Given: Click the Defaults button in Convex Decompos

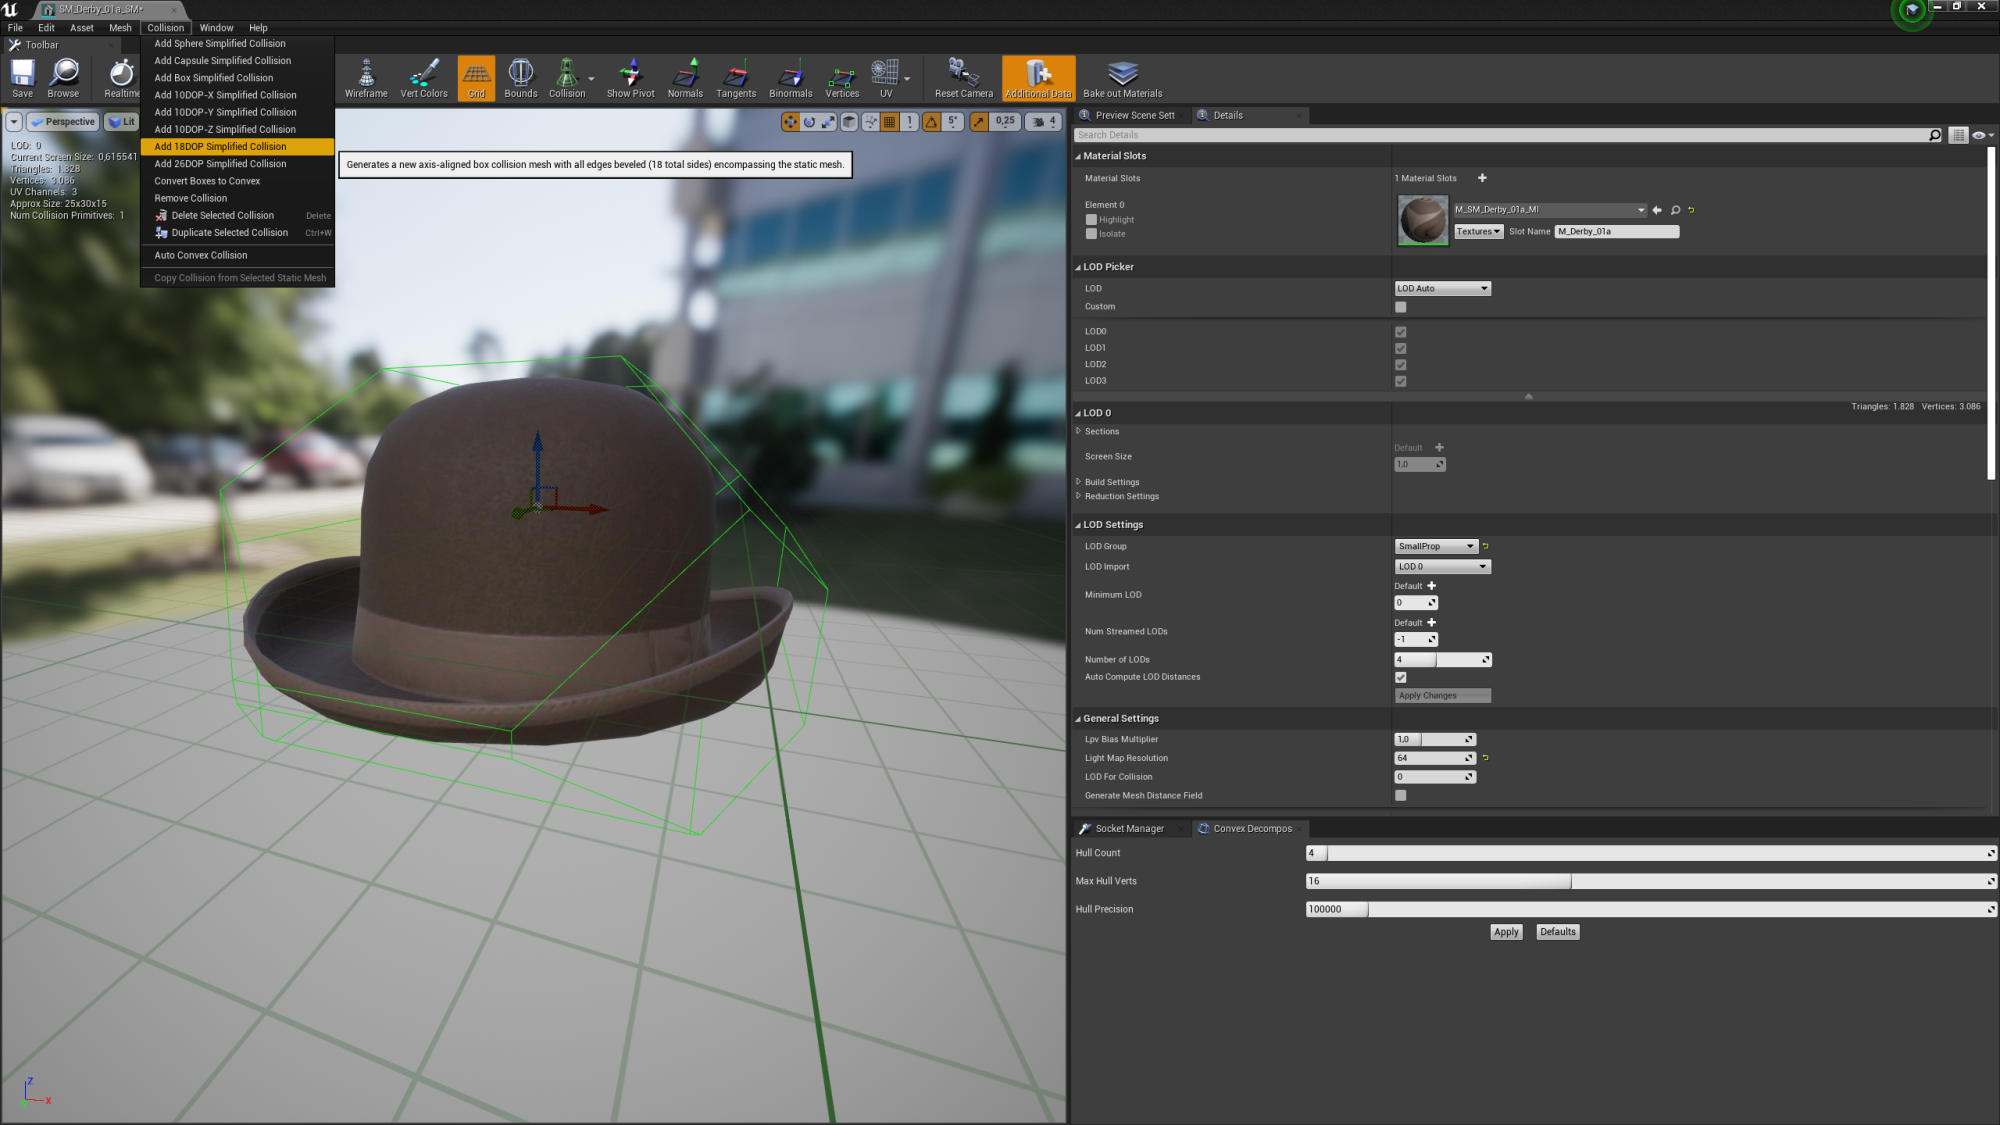Looking at the screenshot, I should pyautogui.click(x=1556, y=931).
